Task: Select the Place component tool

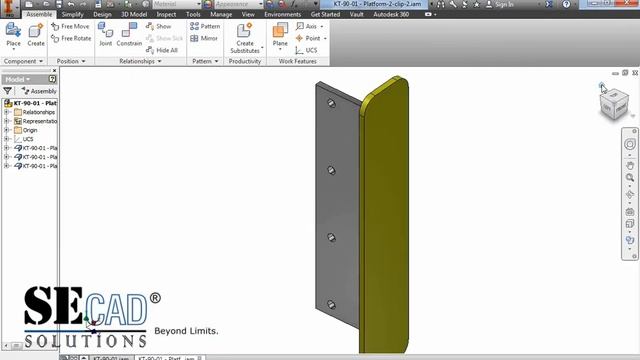Action: click(13, 36)
